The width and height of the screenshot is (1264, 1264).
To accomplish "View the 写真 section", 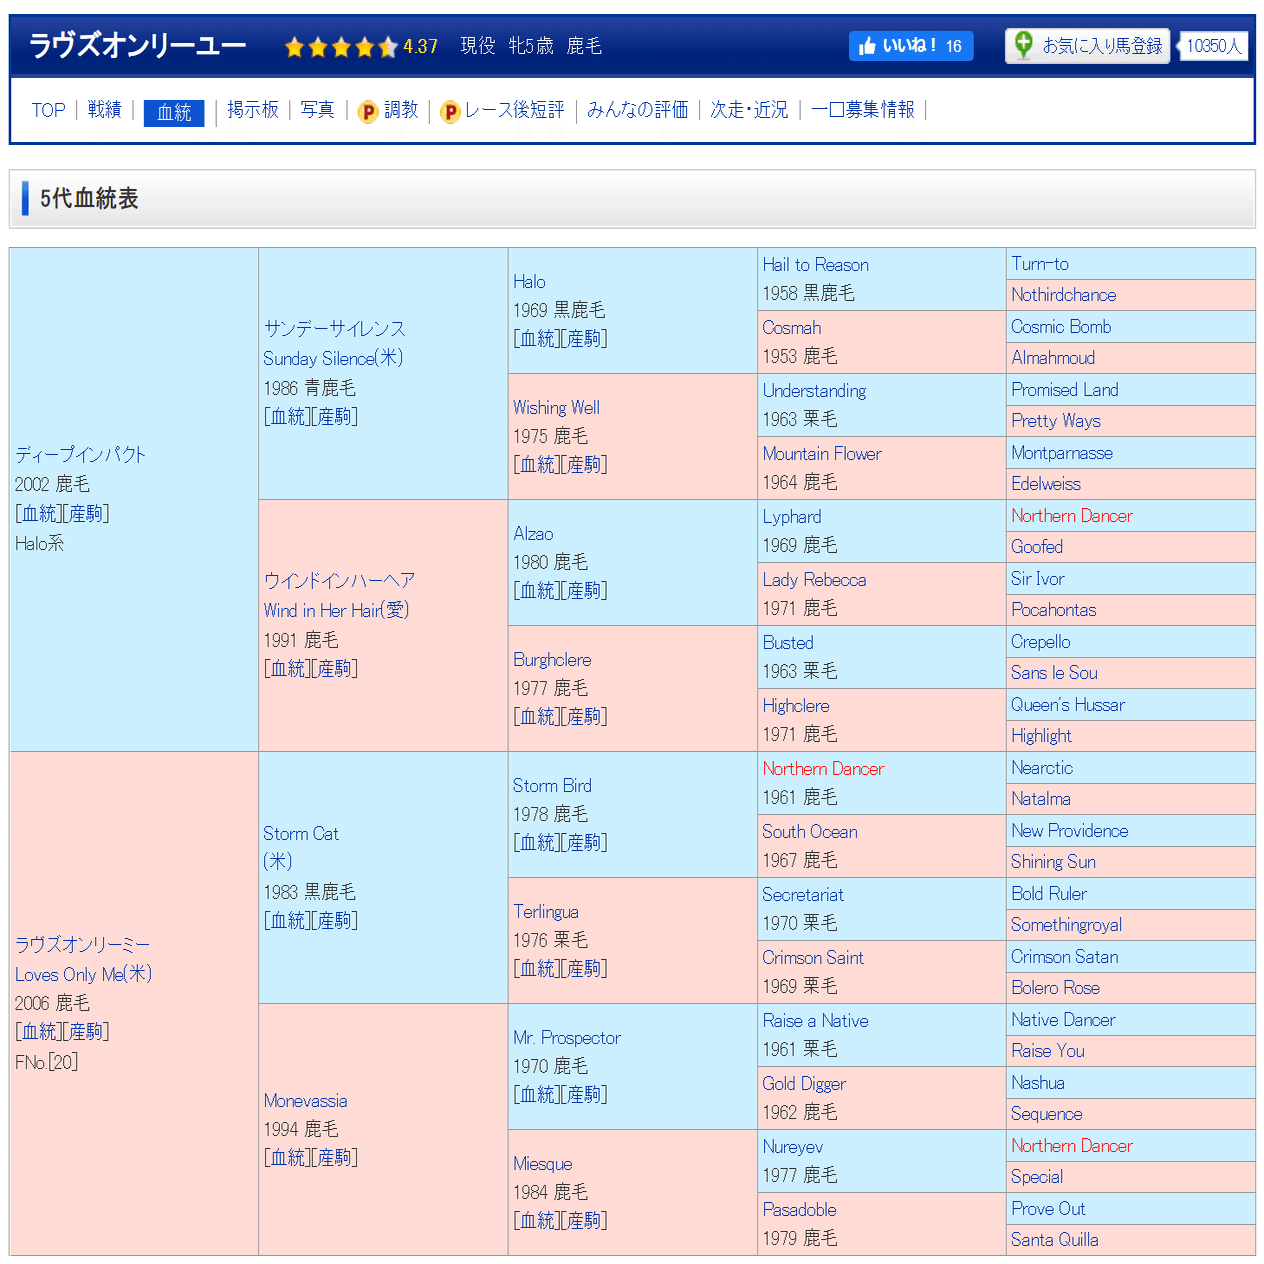I will coord(317,110).
